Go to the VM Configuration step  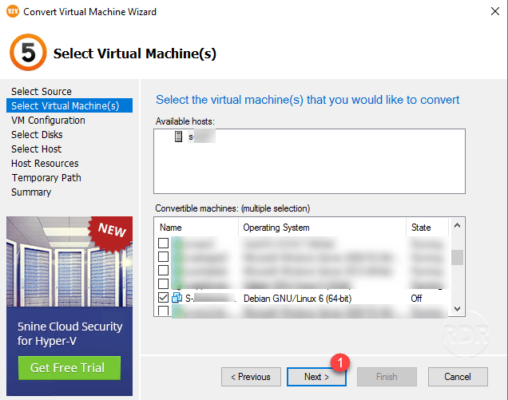coord(48,120)
